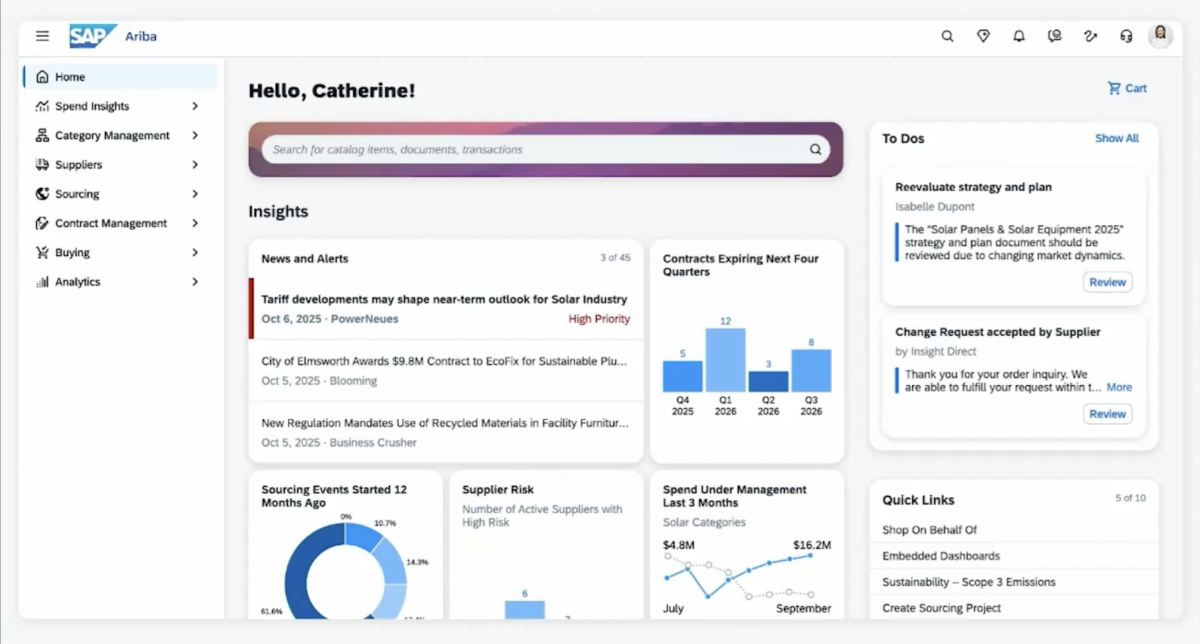Select Suppliers in the side navigation

(x=78, y=165)
